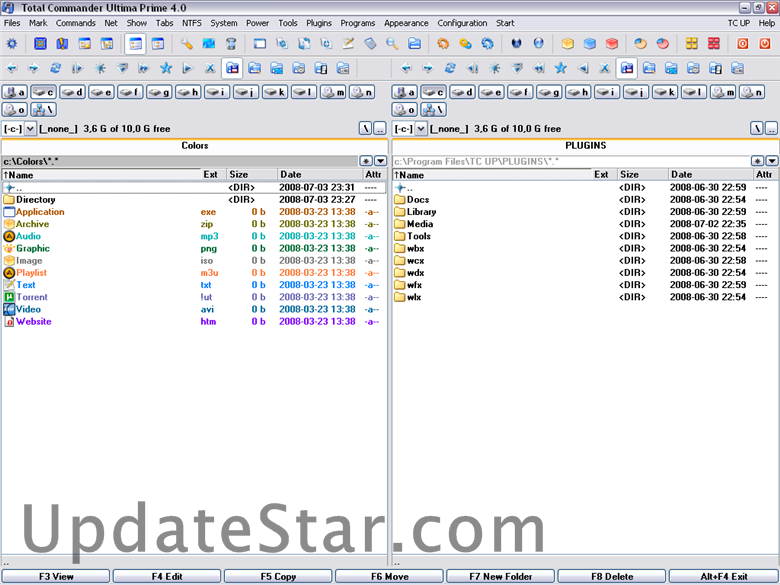Sort Colors panel by Size column header
The image size is (780, 585).
click(252, 175)
